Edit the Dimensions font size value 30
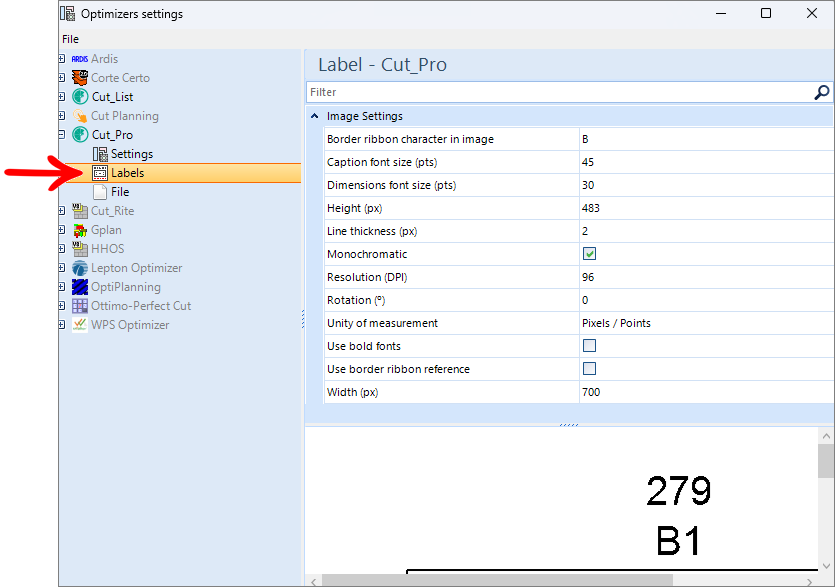This screenshot has height=587, width=835. click(706, 185)
